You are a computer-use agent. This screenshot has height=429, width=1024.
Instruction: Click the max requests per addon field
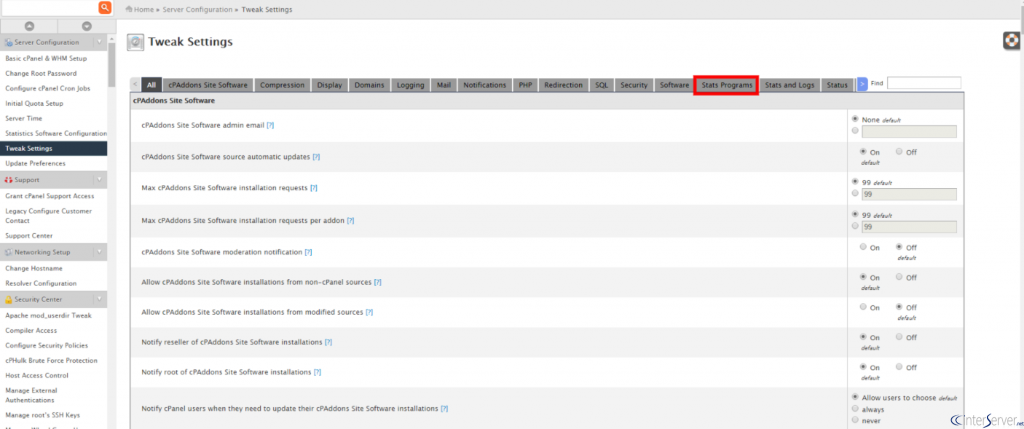909,227
